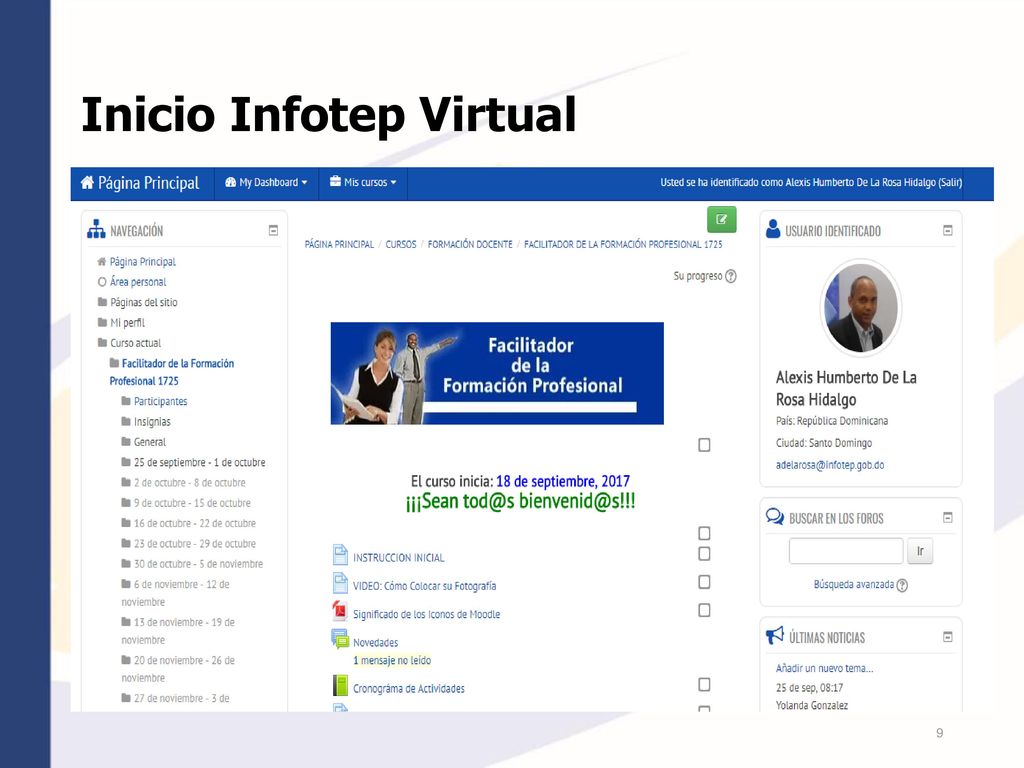The width and height of the screenshot is (1024, 768).
Task: Click the green book icon for Cronograma de Actividades
Action: click(x=340, y=685)
